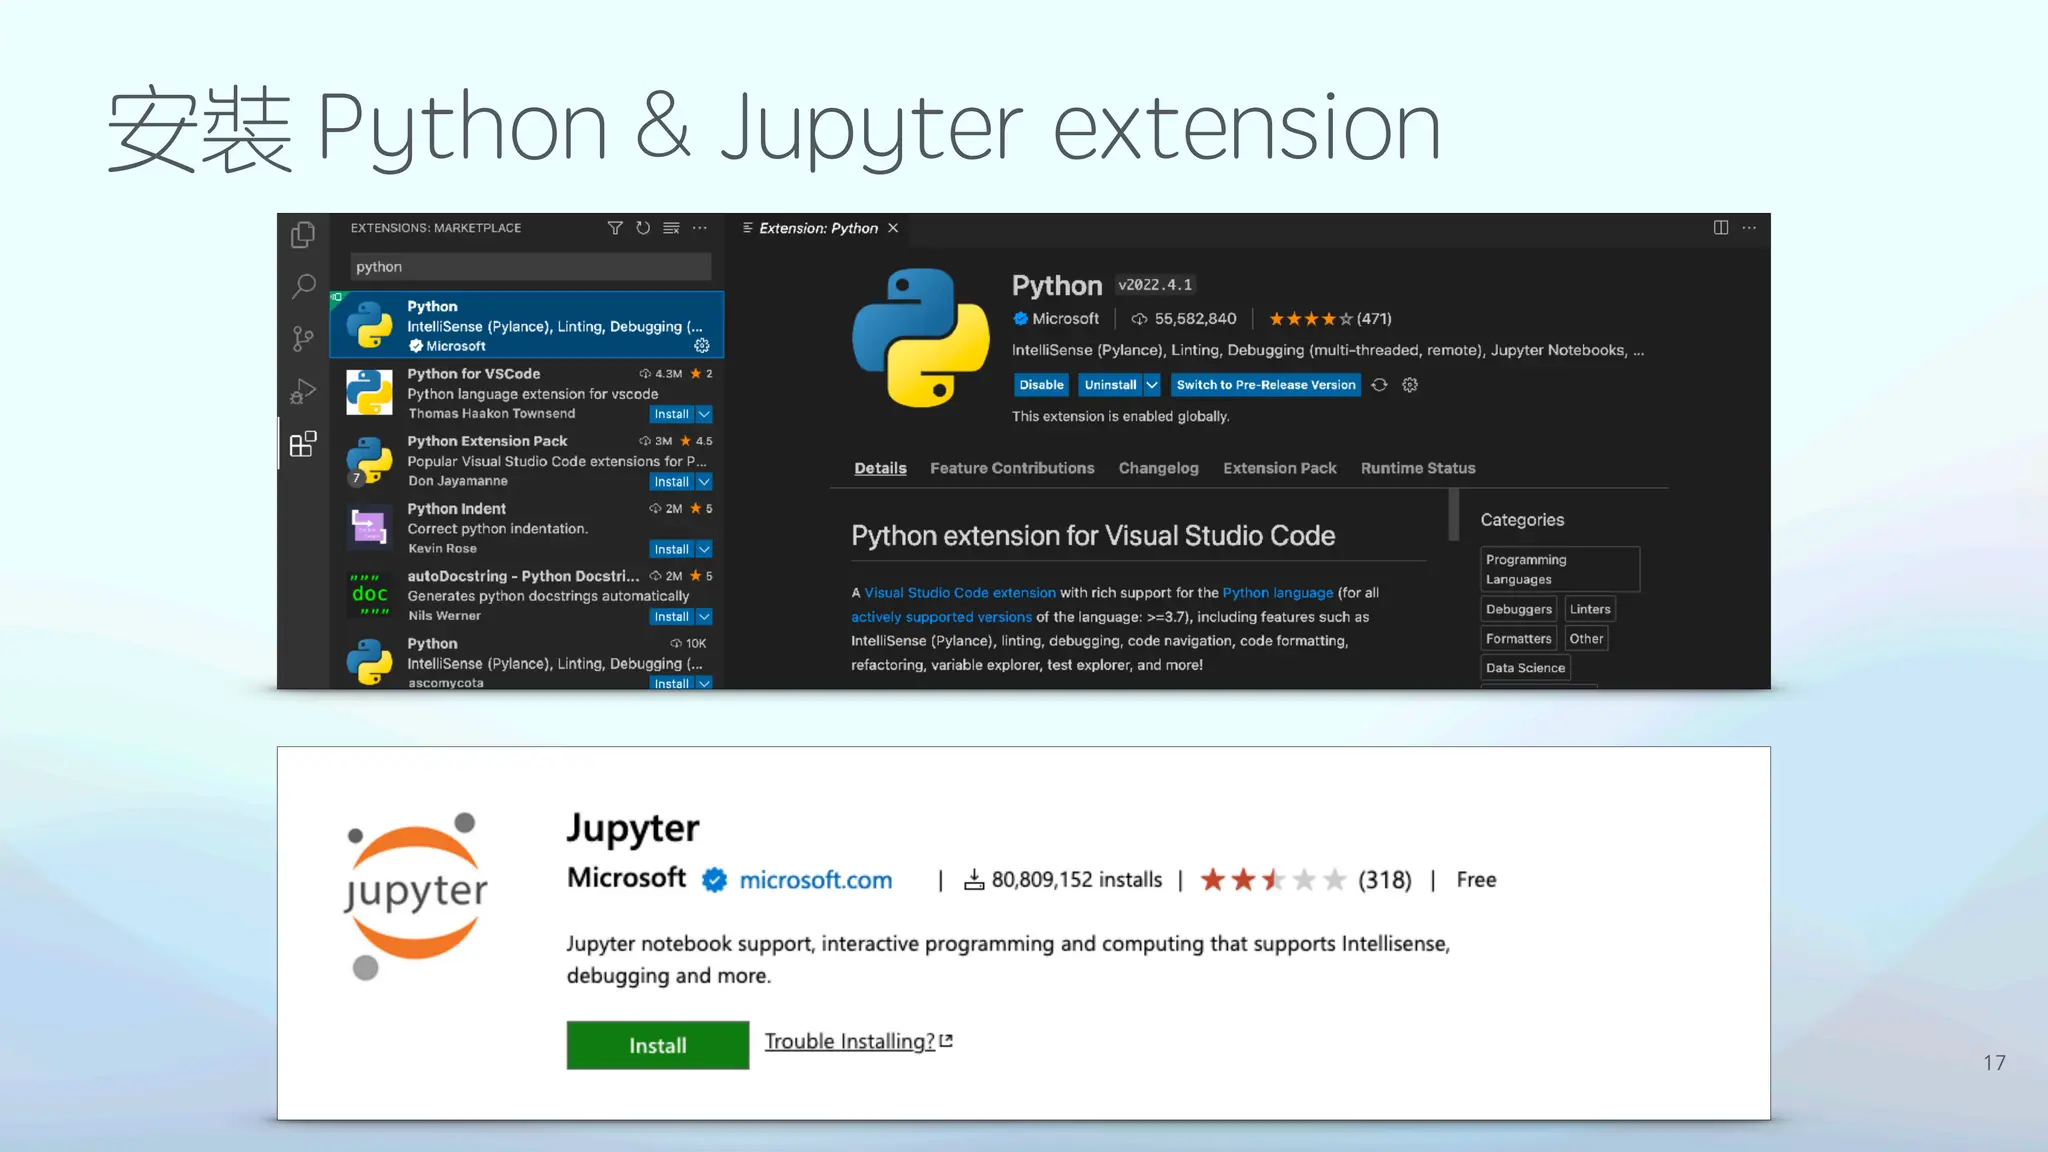Screen dimensions: 2048x1152
Task: Expand Install dropdown for autoDocstring
Action: 704,617
